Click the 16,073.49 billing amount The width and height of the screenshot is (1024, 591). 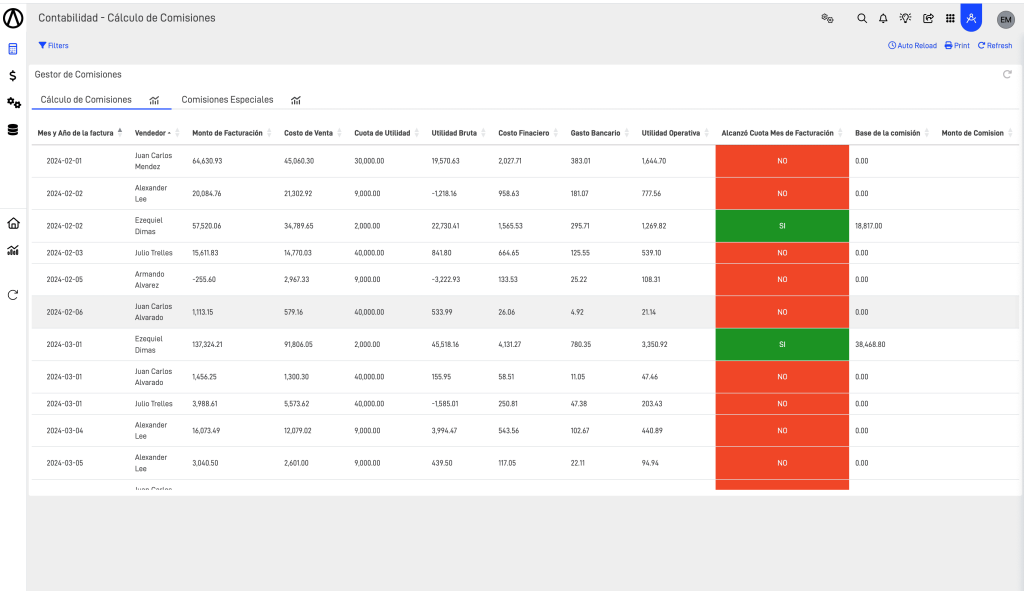(x=206, y=431)
